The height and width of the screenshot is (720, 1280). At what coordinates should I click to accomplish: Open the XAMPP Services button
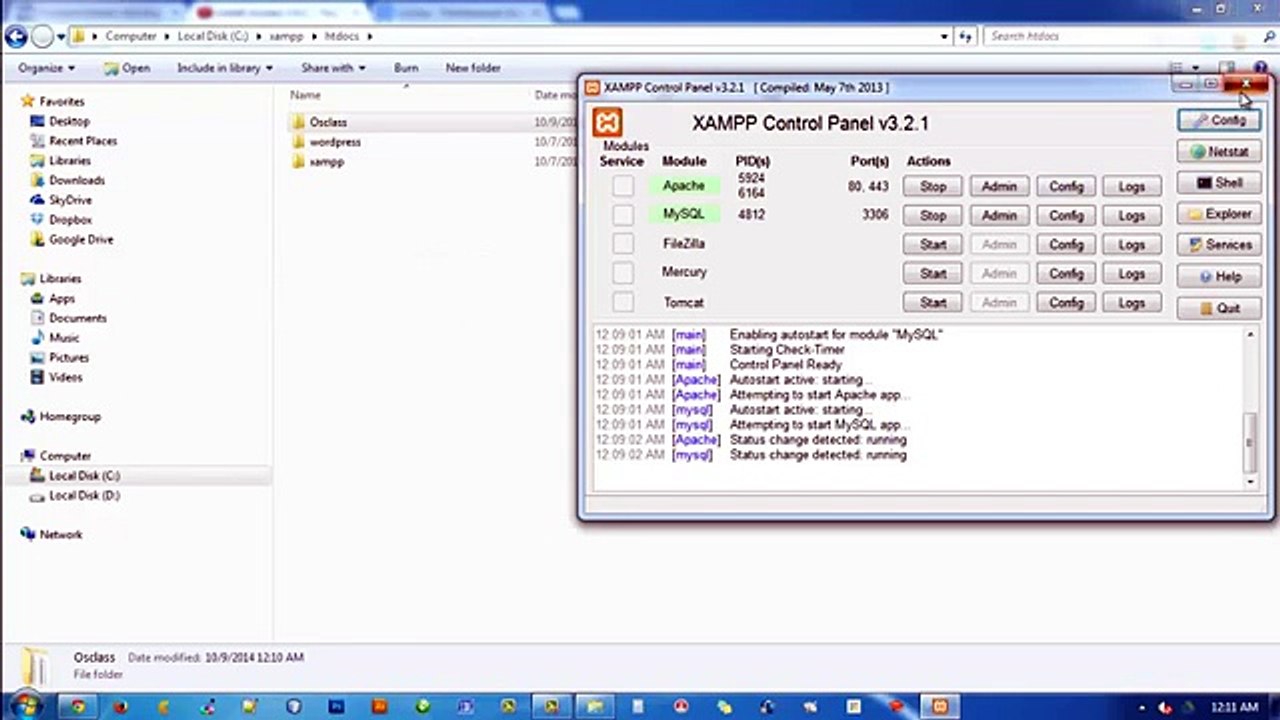pos(1219,245)
